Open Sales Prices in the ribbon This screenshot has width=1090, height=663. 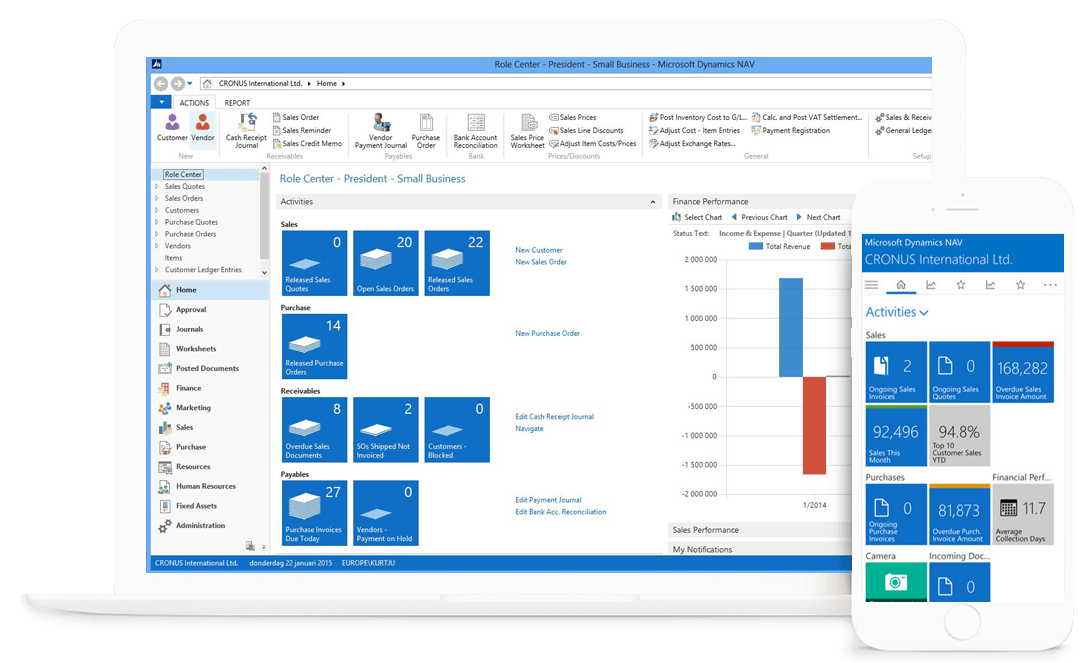click(573, 117)
